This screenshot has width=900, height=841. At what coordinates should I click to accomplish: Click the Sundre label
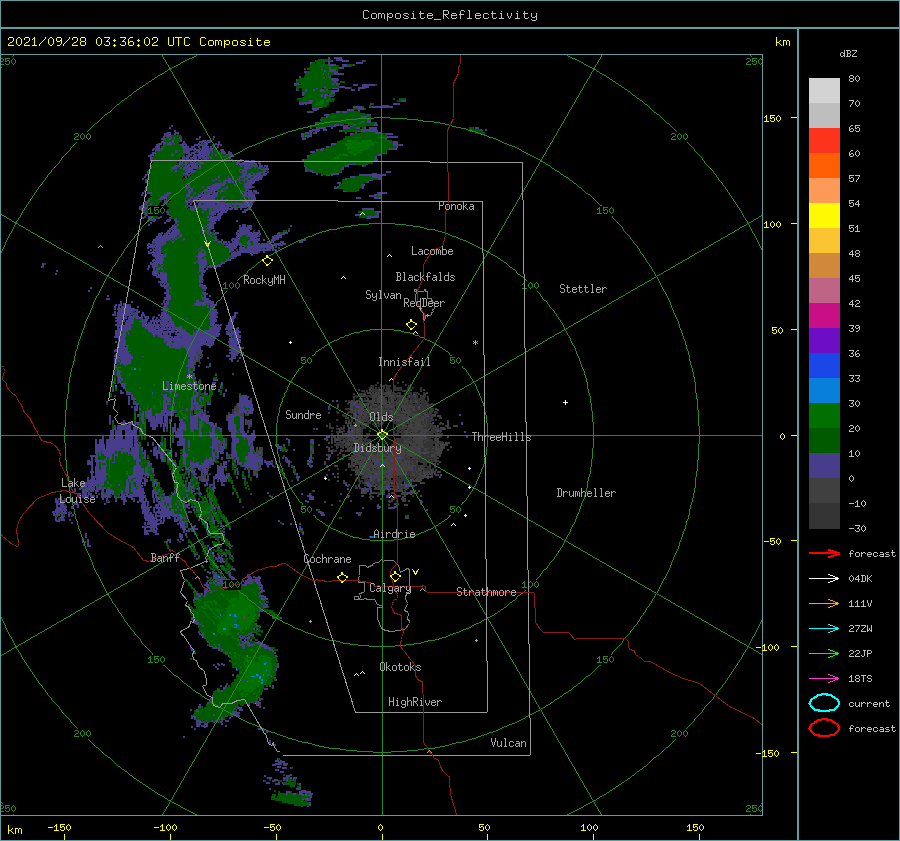coord(303,414)
